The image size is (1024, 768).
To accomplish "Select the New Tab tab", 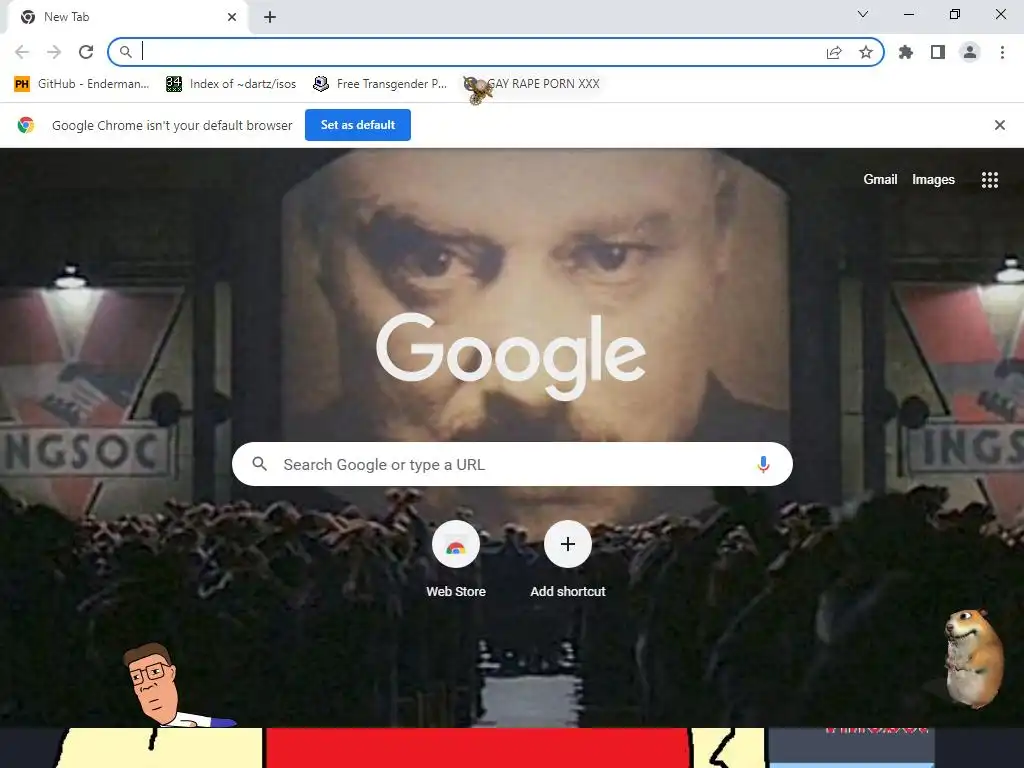I will coord(127,17).
